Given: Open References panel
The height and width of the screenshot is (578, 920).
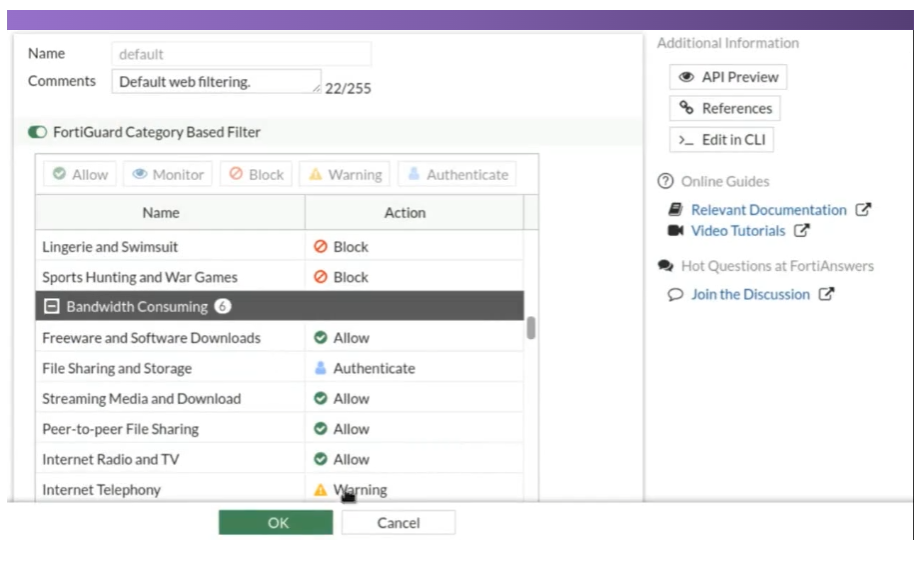Looking at the screenshot, I should (725, 108).
